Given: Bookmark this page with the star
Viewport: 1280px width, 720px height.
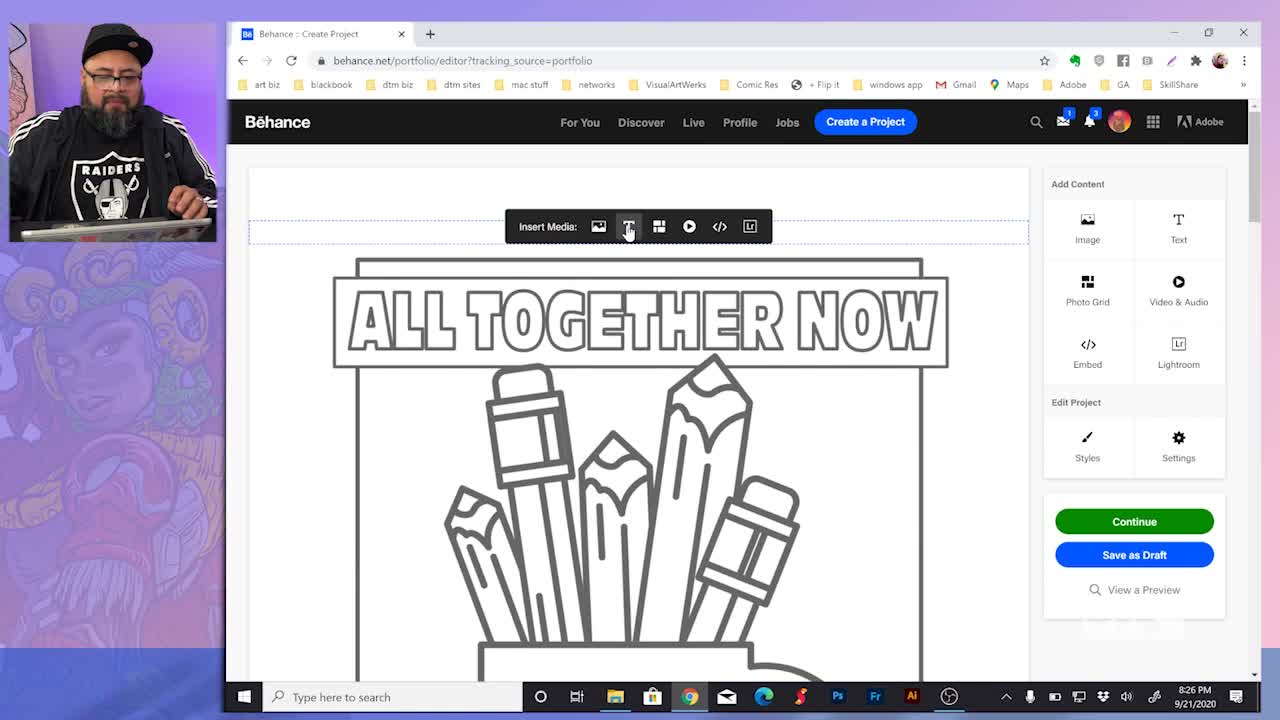Looking at the screenshot, I should (x=1045, y=61).
